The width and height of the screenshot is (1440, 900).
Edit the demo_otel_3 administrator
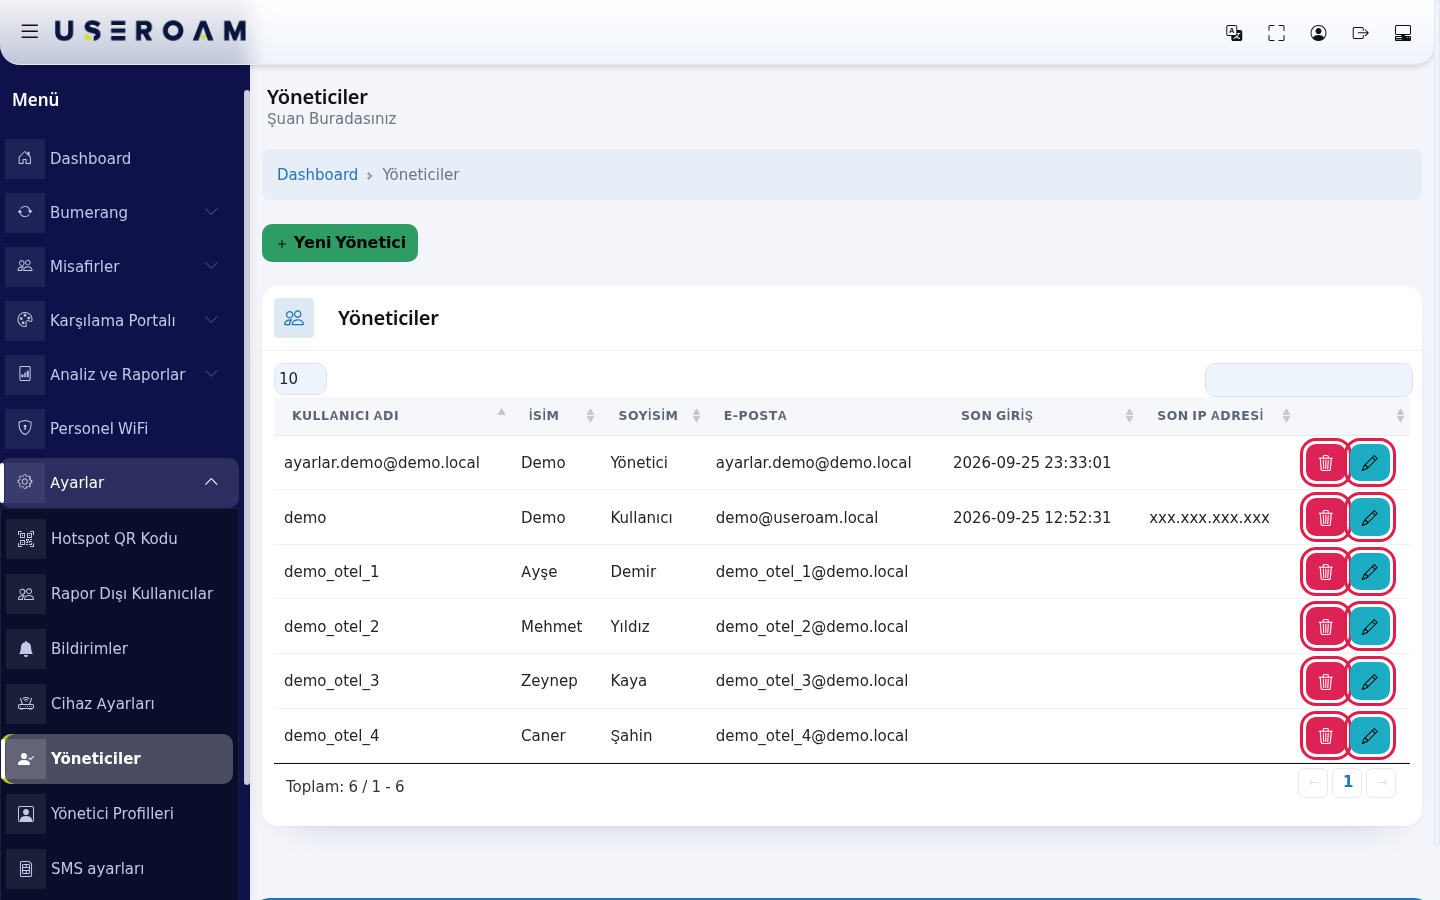coord(1369,681)
